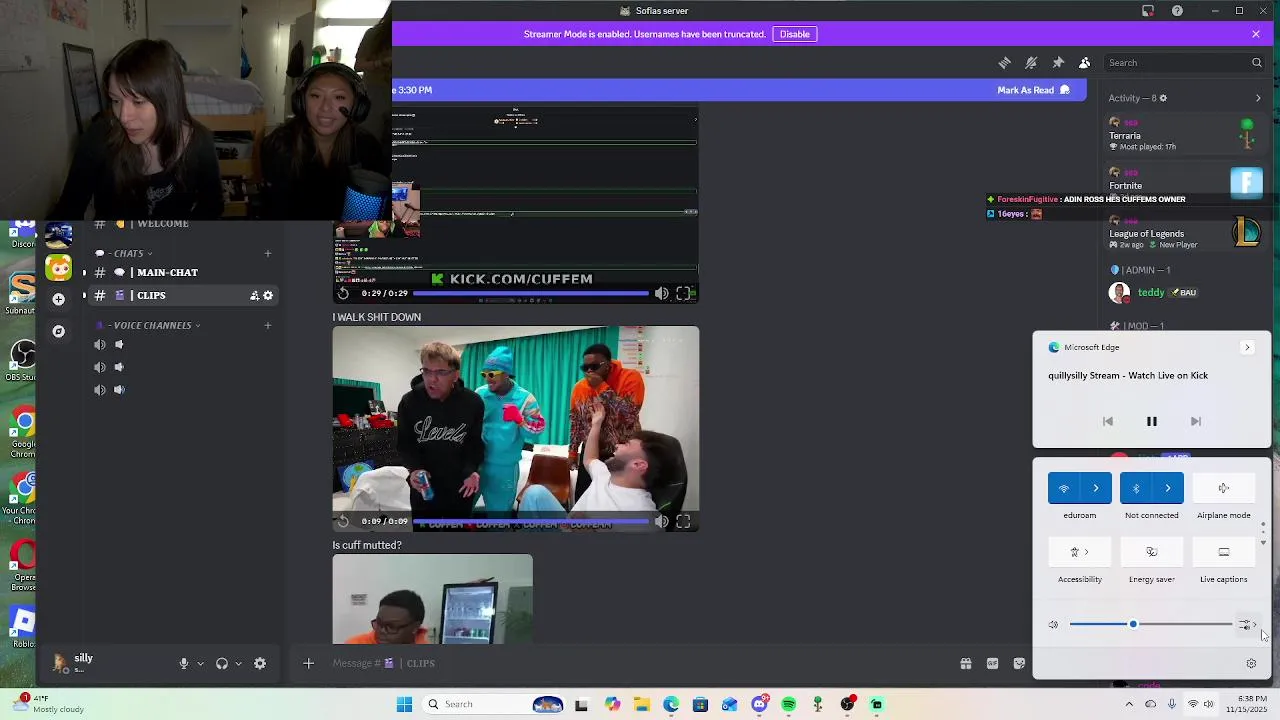
Task: Open the WELCOME channel
Action: [x=162, y=224]
